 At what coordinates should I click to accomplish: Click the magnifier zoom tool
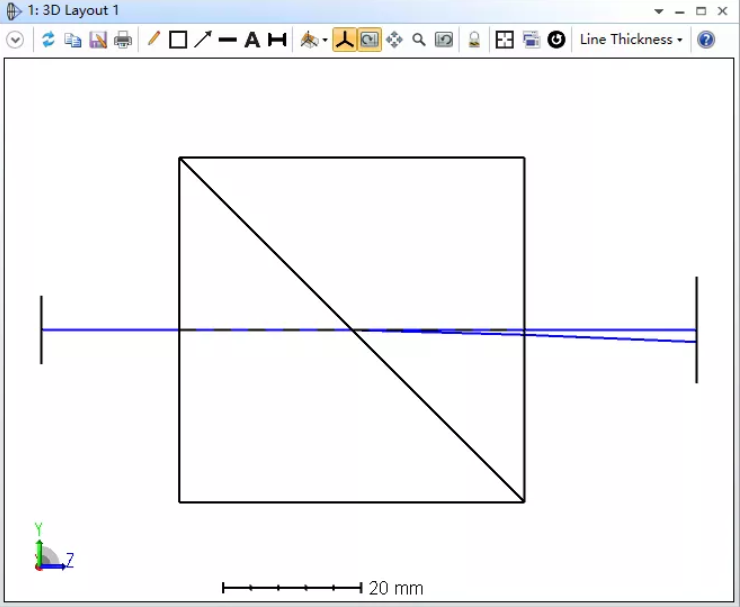point(419,40)
